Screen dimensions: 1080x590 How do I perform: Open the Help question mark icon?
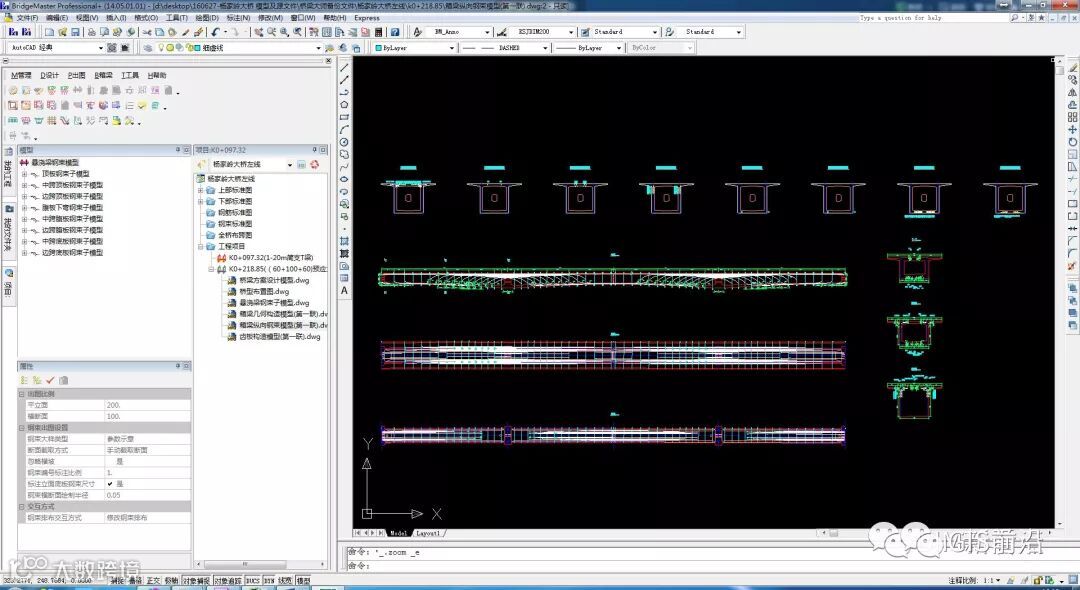coord(395,32)
